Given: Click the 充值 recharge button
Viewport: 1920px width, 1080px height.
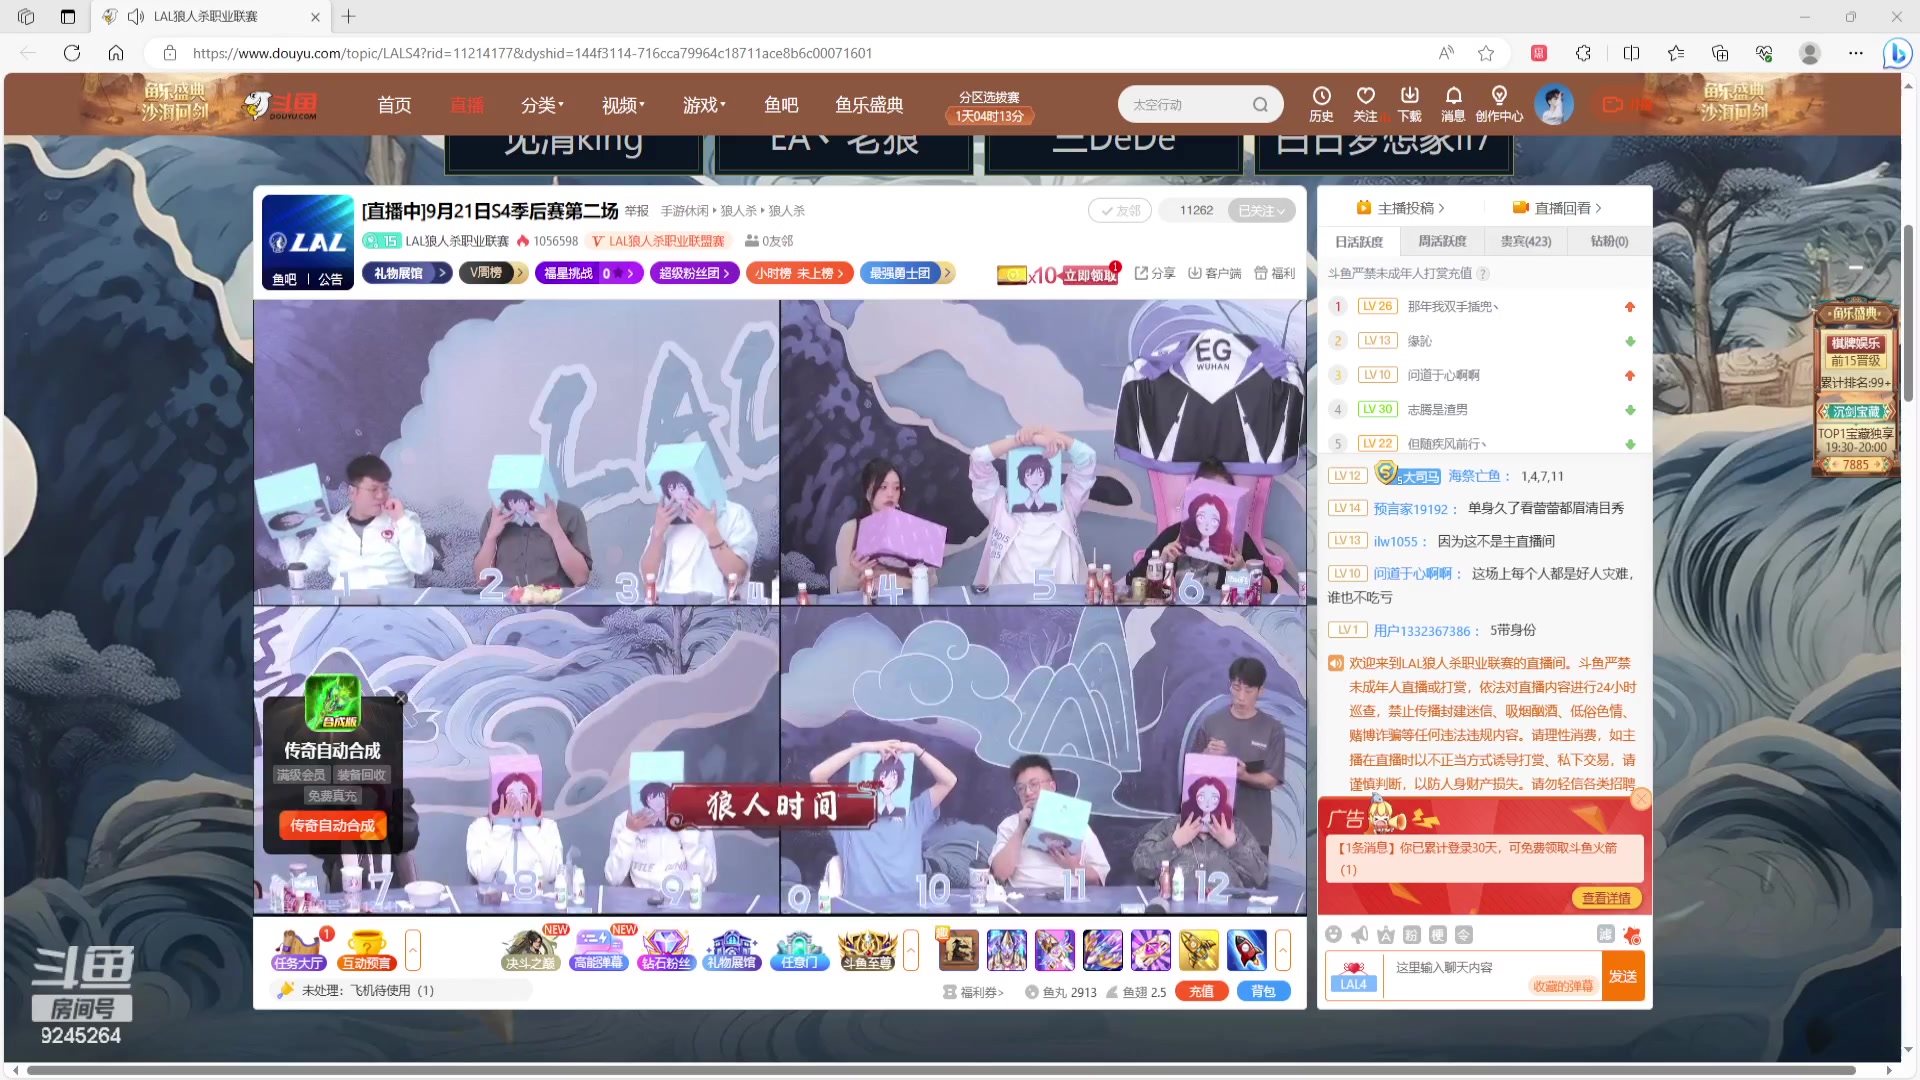Looking at the screenshot, I should point(1201,991).
